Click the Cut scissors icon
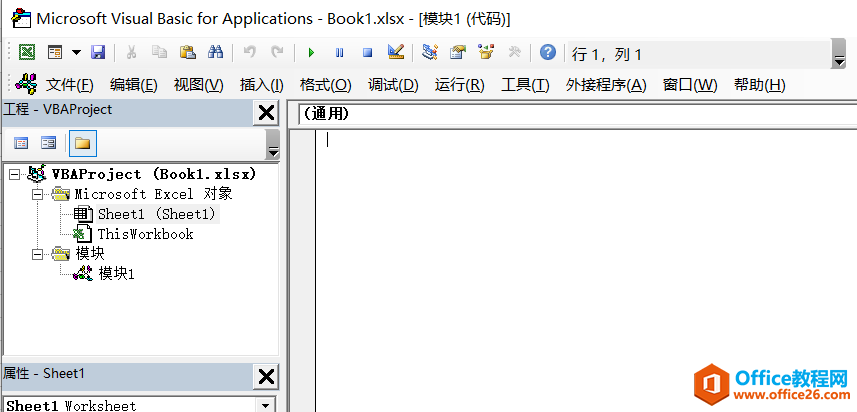This screenshot has width=857, height=412. pyautogui.click(x=131, y=52)
